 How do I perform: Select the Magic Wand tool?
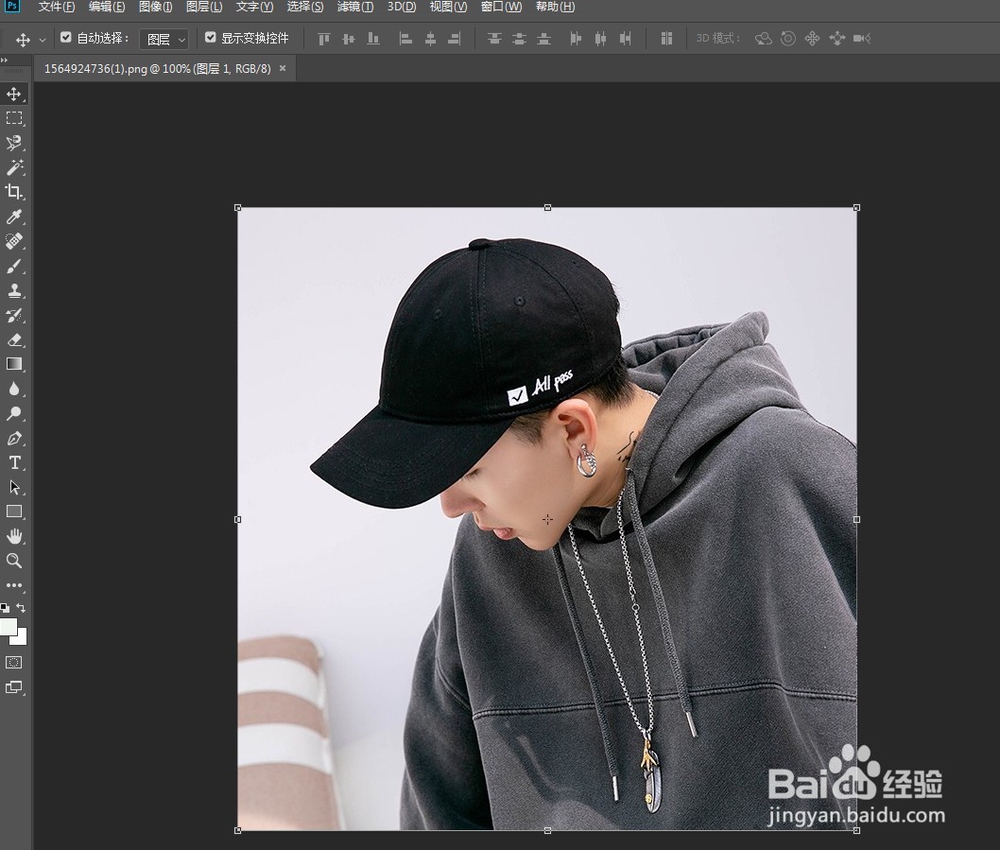(x=14, y=168)
